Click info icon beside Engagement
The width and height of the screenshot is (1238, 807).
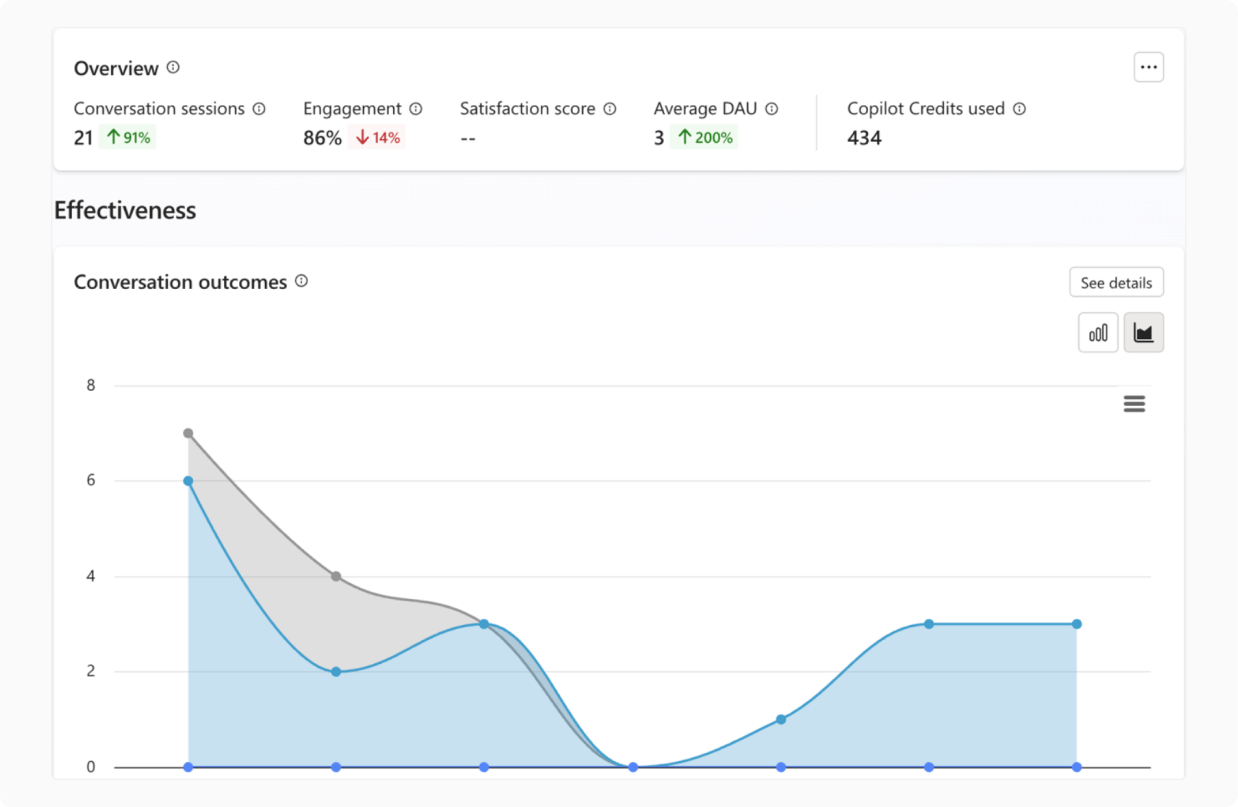416,109
